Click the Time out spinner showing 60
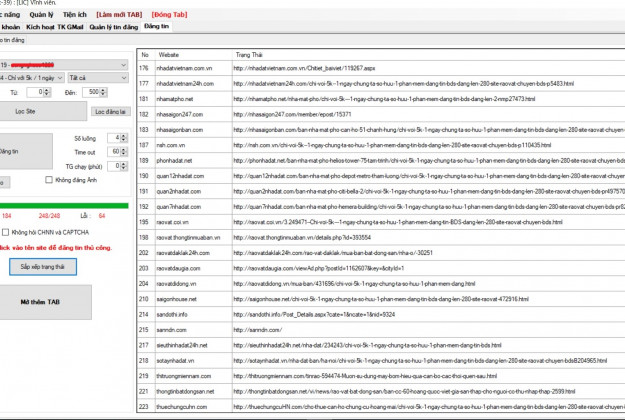Image resolution: width=625 pixels, height=420 pixels. tap(117, 152)
